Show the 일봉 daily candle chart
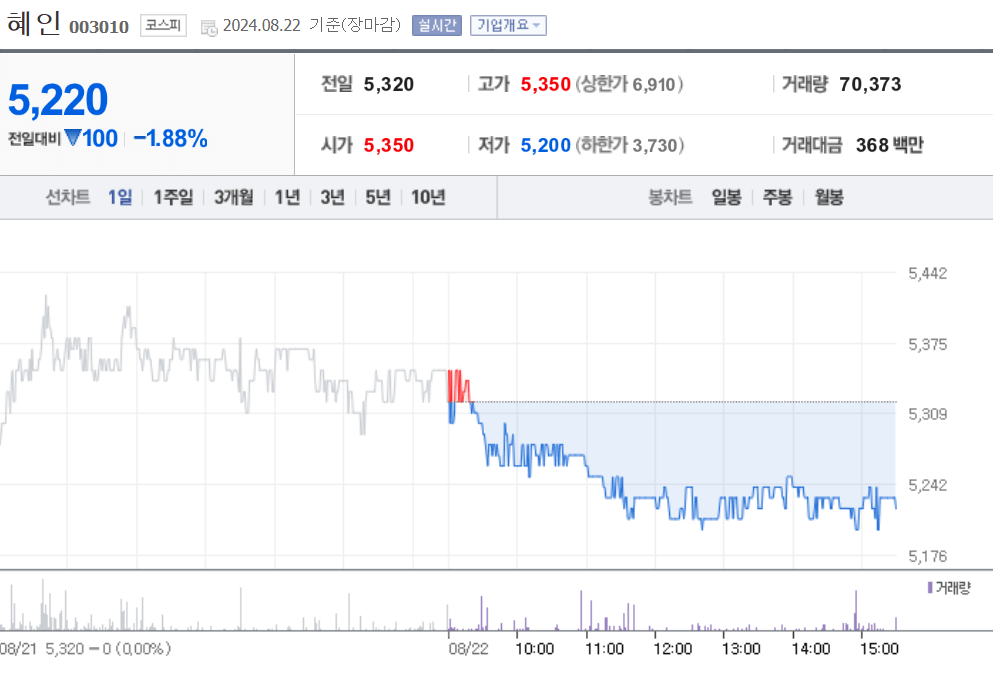993x686 pixels. click(726, 197)
